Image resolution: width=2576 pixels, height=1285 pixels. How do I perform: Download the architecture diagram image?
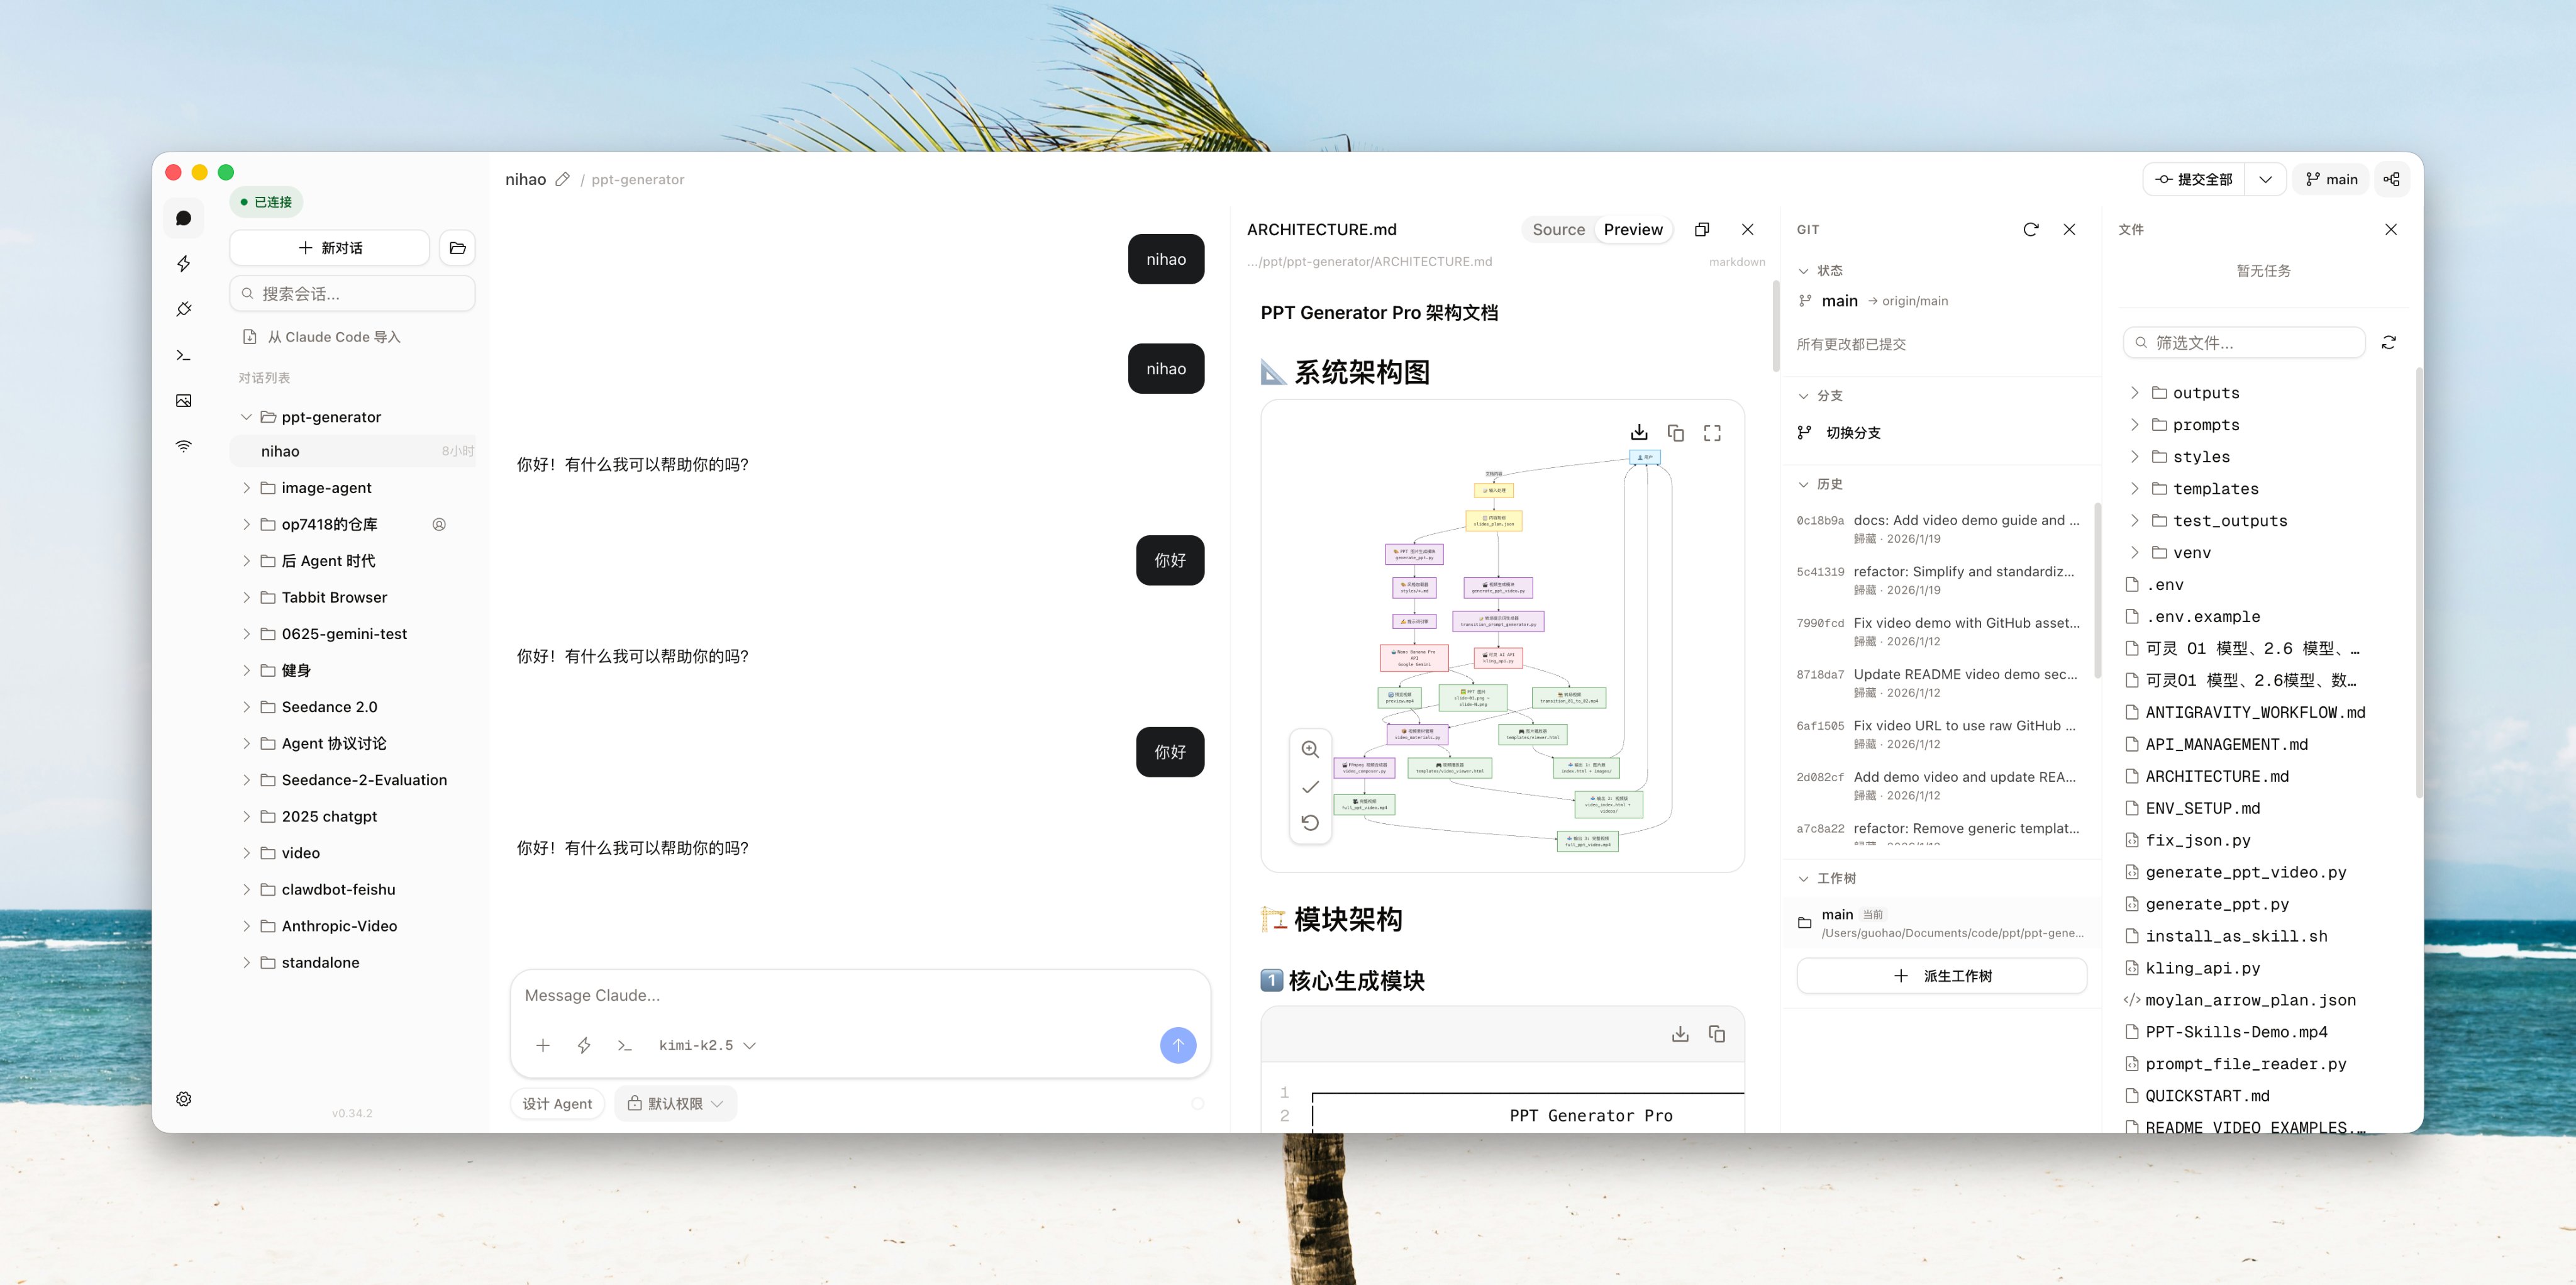click(x=1639, y=433)
